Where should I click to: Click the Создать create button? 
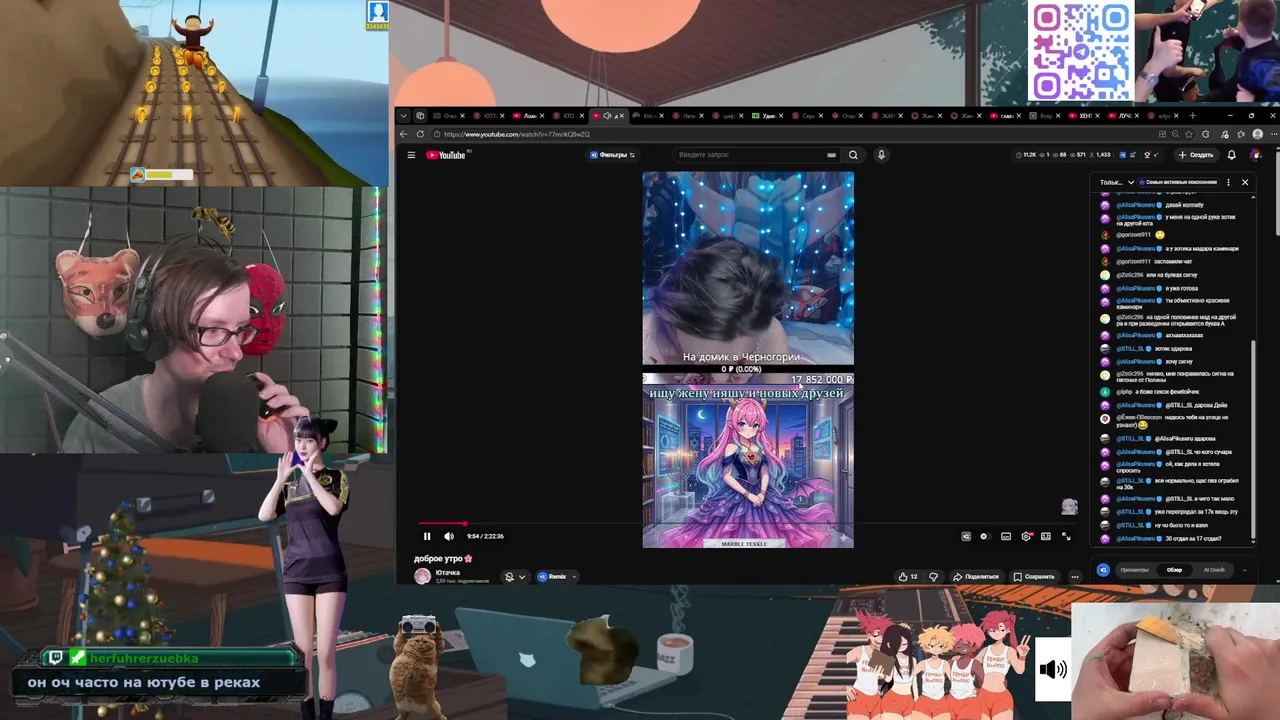[1196, 155]
